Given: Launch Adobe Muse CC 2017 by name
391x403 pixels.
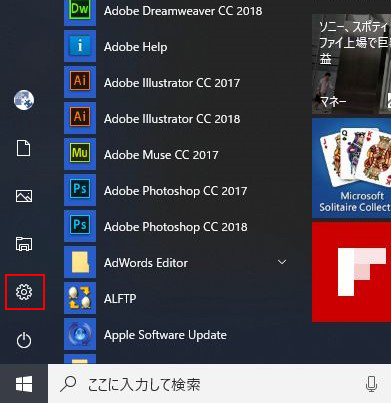Looking at the screenshot, I should click(x=161, y=155).
